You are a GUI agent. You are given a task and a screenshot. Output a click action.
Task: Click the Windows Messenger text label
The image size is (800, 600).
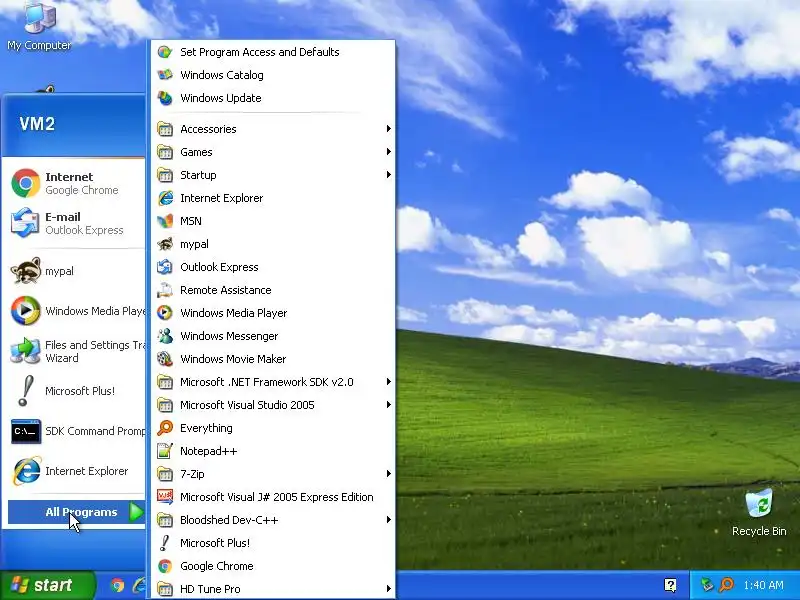(x=229, y=336)
